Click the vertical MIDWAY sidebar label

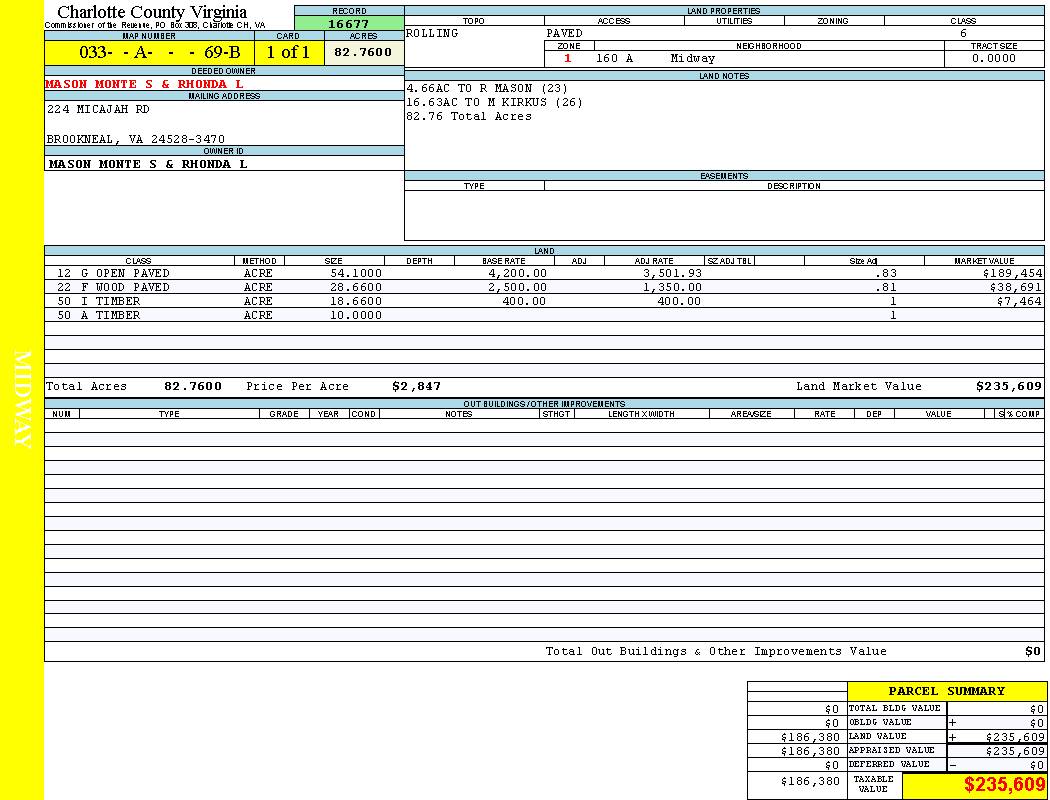[x=22, y=400]
